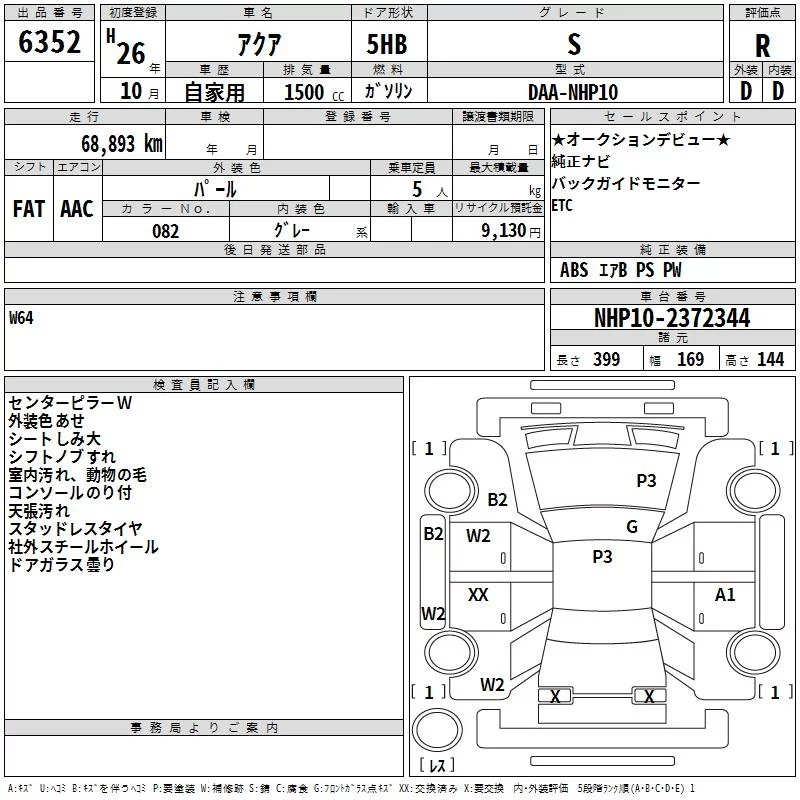Click the recycle deposit 9,130 円
Screen dimensions: 800x800
(511, 231)
